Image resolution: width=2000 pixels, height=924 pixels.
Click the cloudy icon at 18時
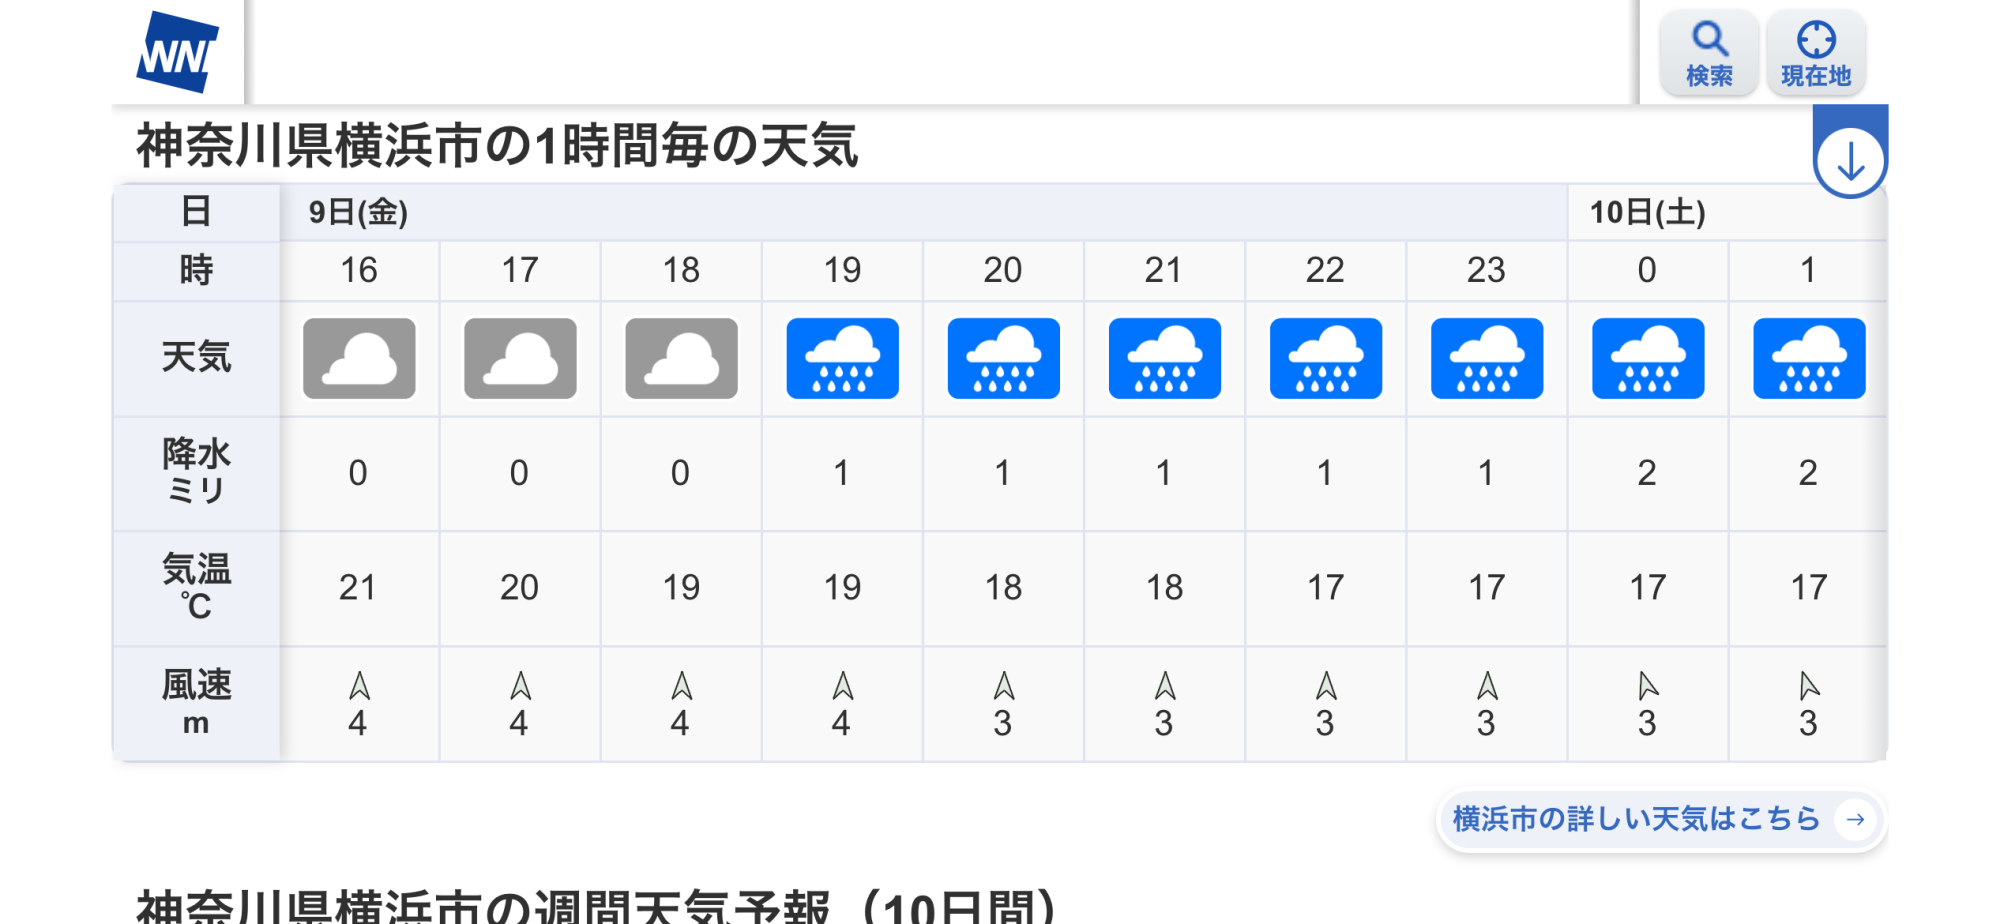(681, 358)
